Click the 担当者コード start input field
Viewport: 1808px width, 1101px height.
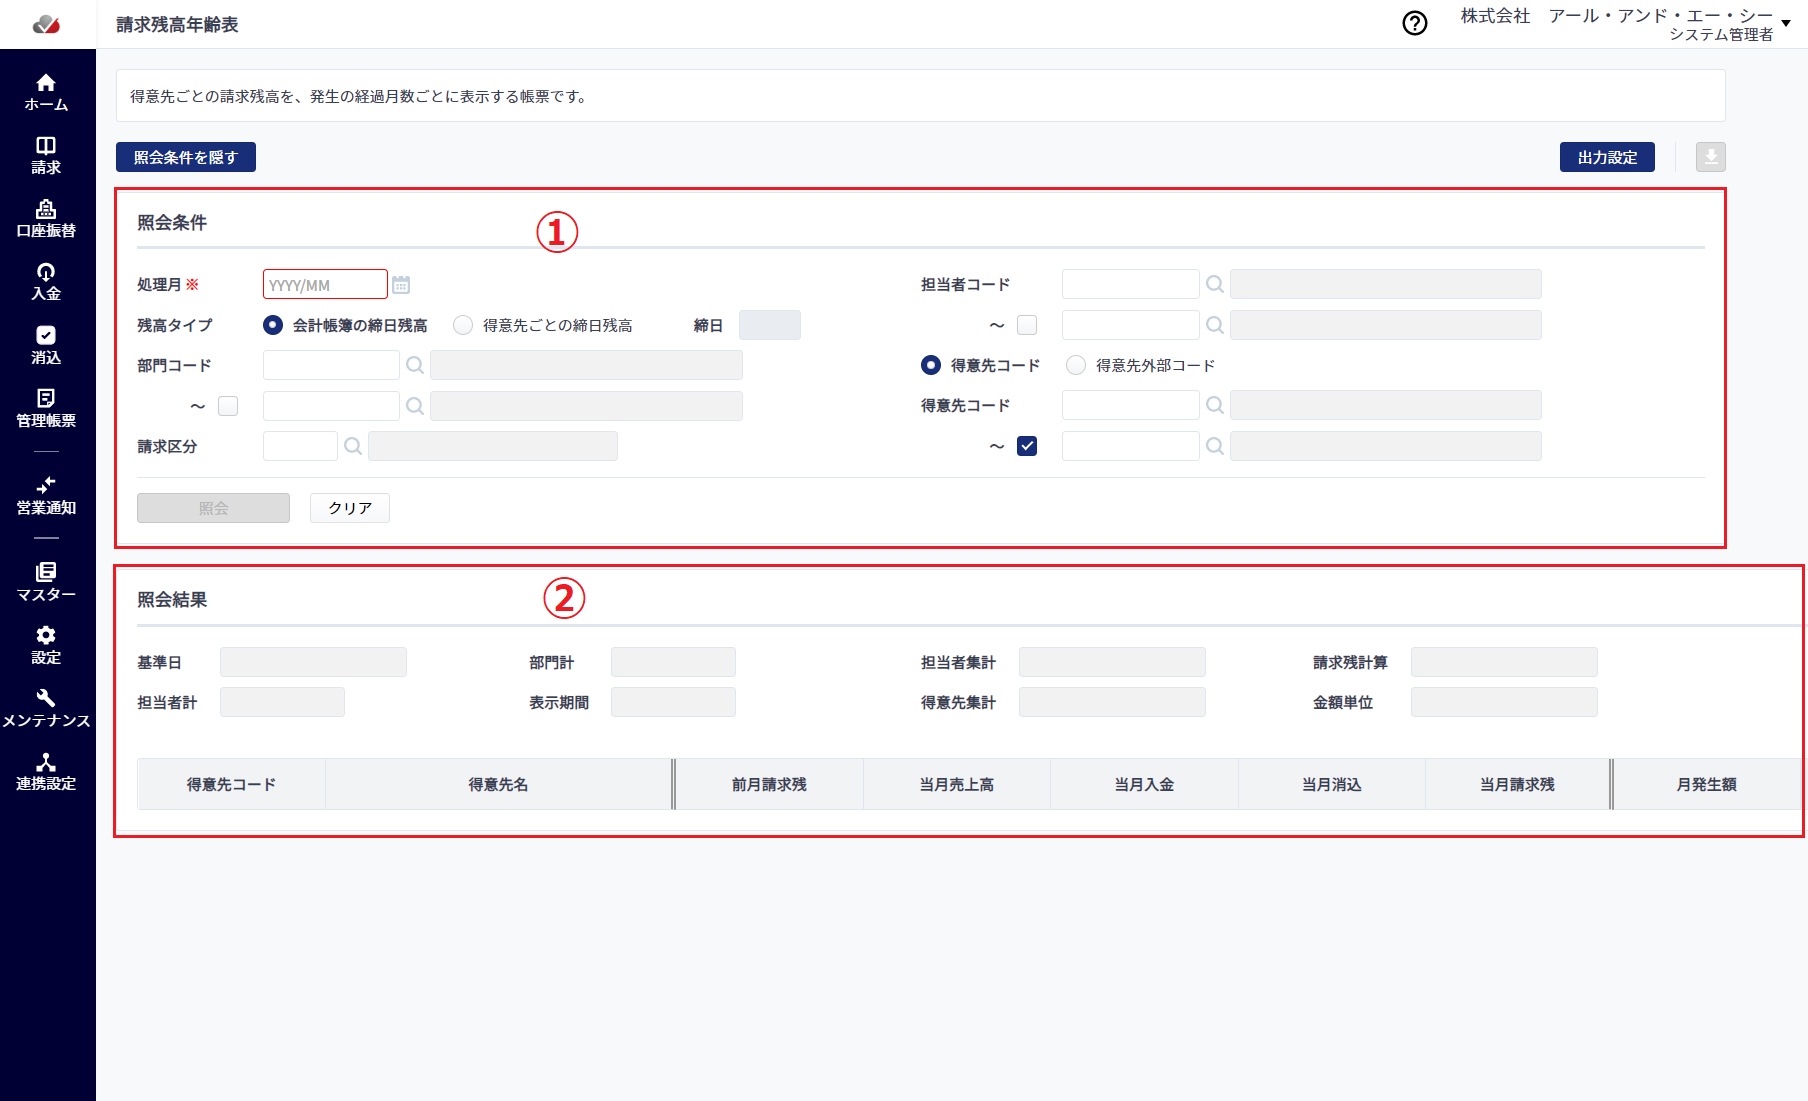pos(1130,284)
